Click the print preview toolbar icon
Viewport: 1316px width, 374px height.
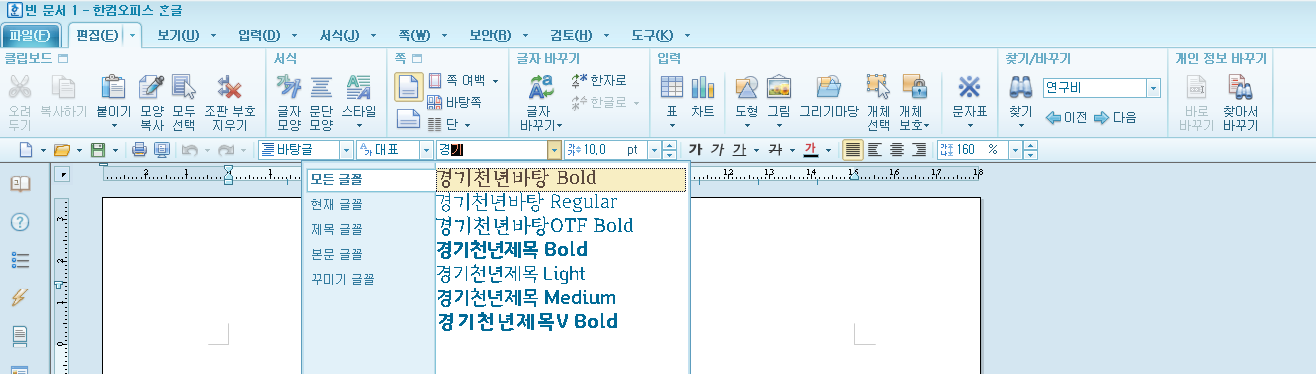tap(161, 149)
